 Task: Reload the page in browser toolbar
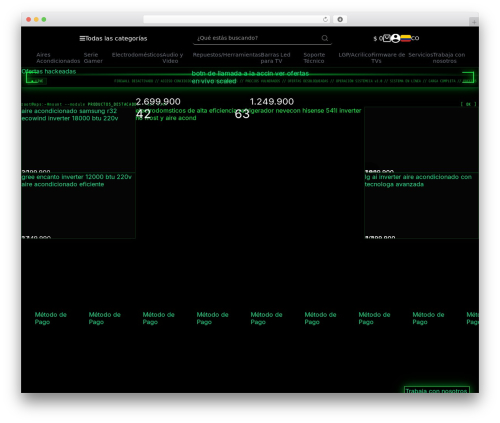click(x=325, y=20)
